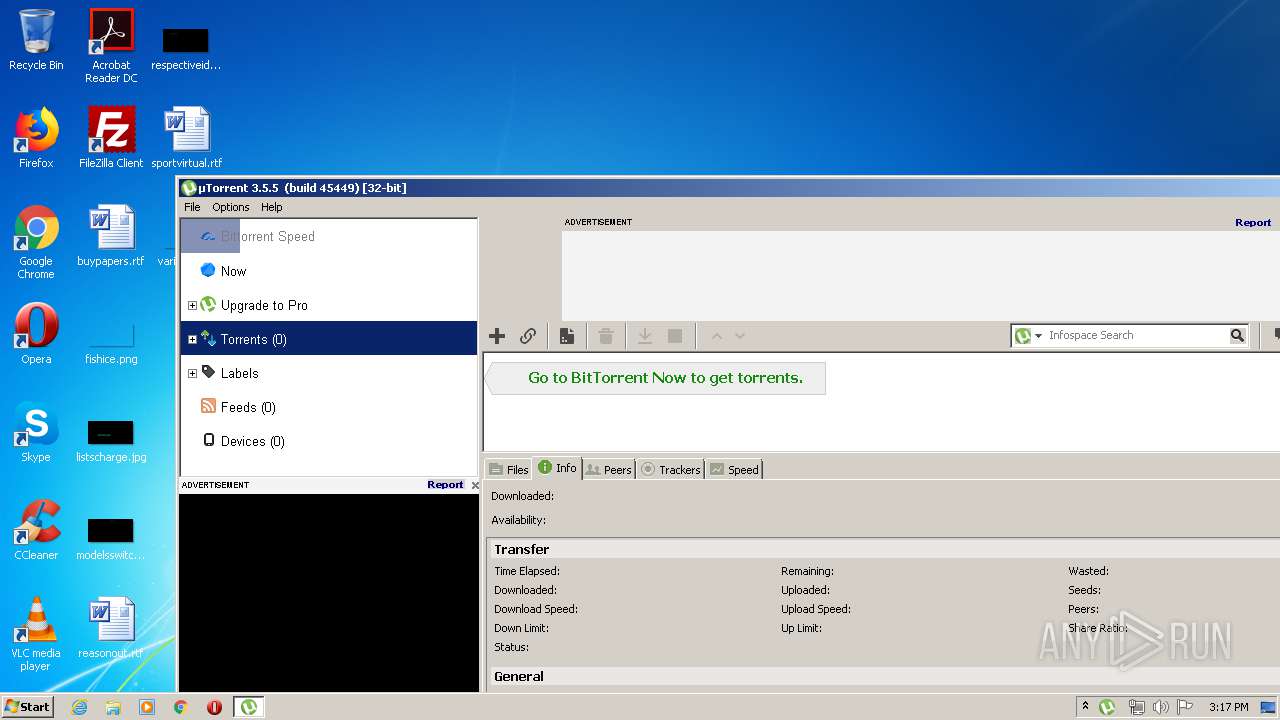Stop torrent square icon
The width and height of the screenshot is (1280, 720).
coord(675,336)
